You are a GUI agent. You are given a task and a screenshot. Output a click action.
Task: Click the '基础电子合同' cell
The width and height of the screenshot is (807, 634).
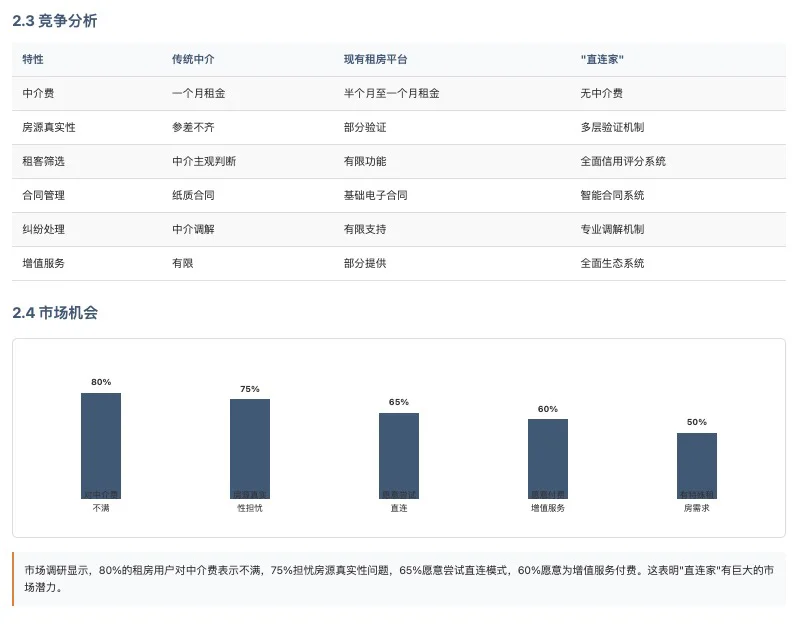click(x=376, y=195)
